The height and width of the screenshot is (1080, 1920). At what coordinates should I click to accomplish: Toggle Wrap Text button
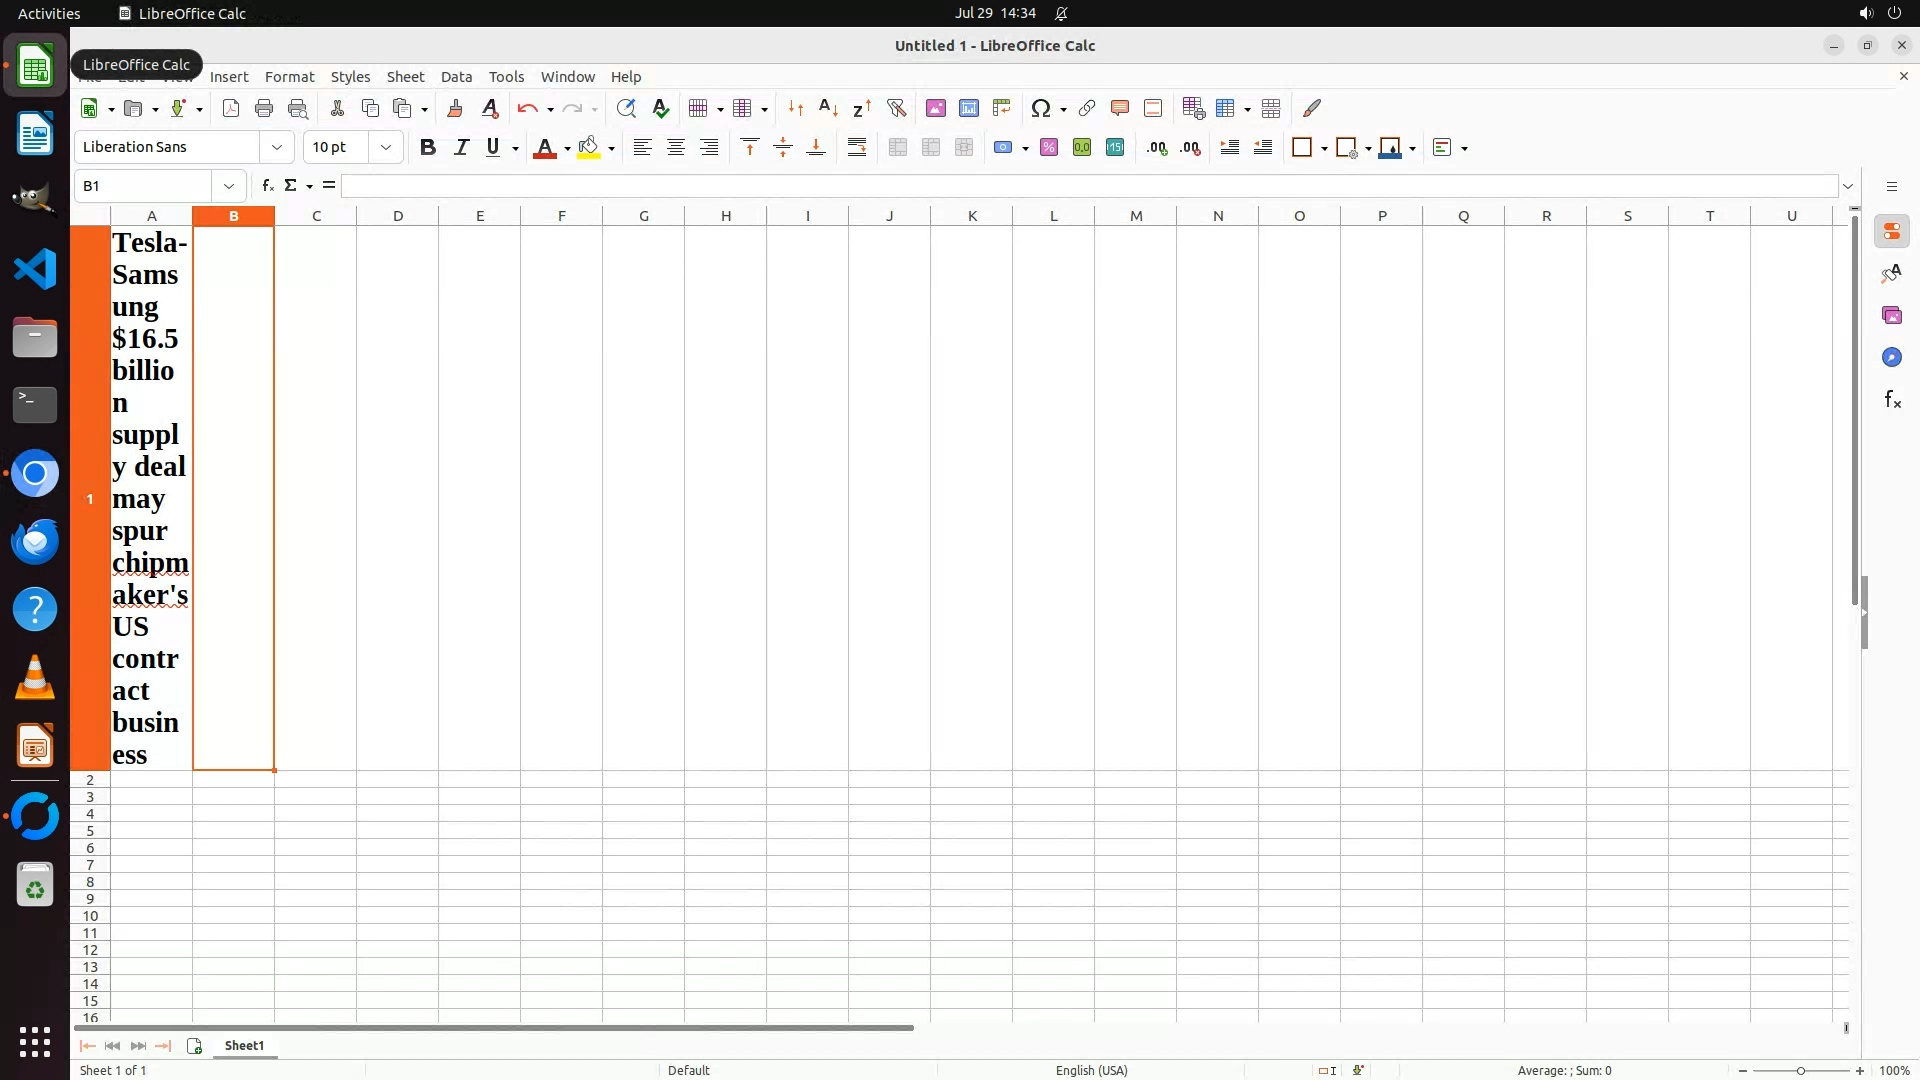(857, 147)
